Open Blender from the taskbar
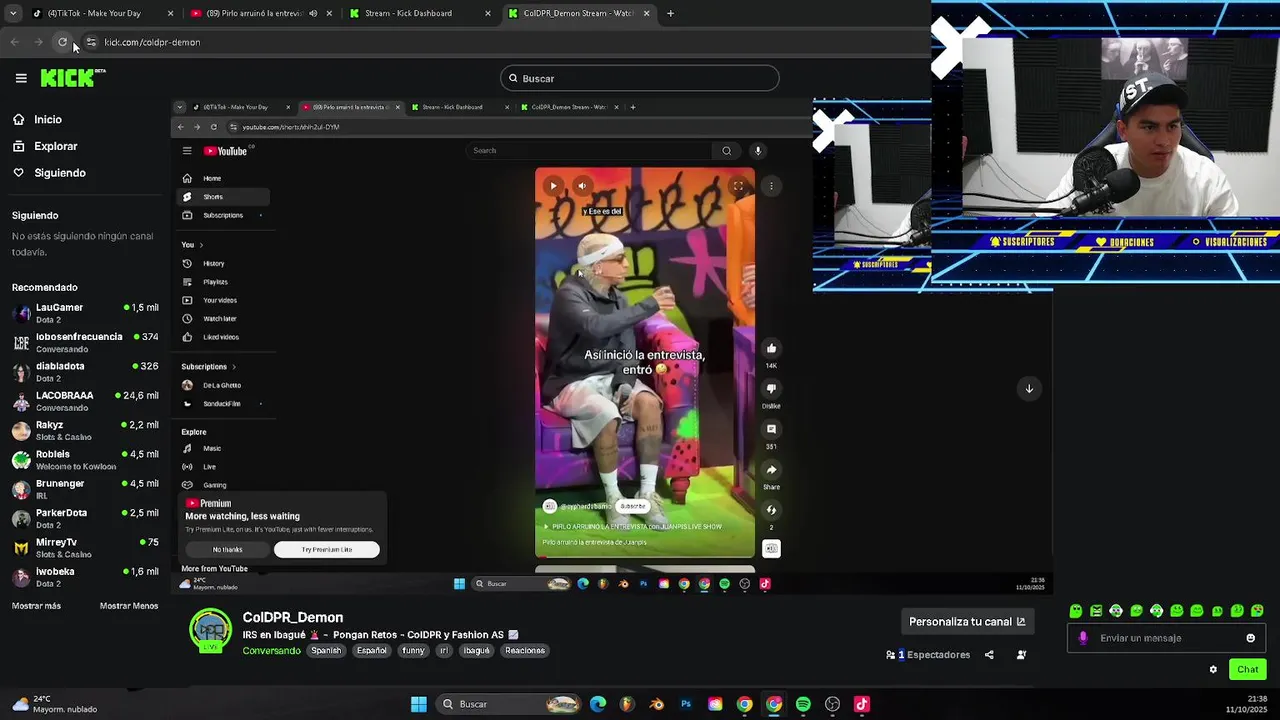This screenshot has width=1280, height=720. point(656,704)
